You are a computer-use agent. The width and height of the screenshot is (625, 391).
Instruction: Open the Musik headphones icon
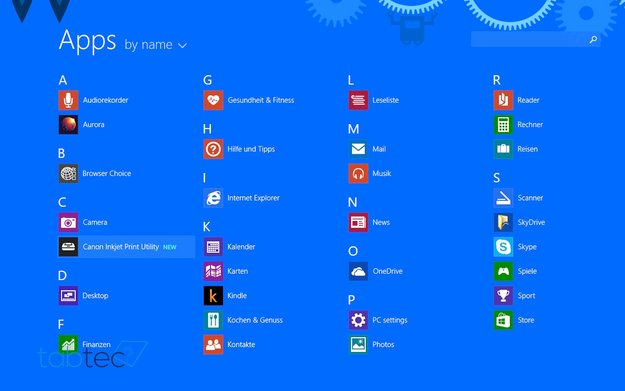(x=358, y=173)
